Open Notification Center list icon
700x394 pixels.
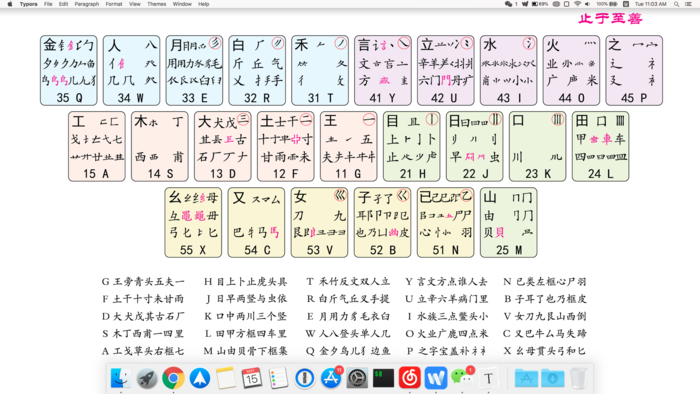pos(688,4)
